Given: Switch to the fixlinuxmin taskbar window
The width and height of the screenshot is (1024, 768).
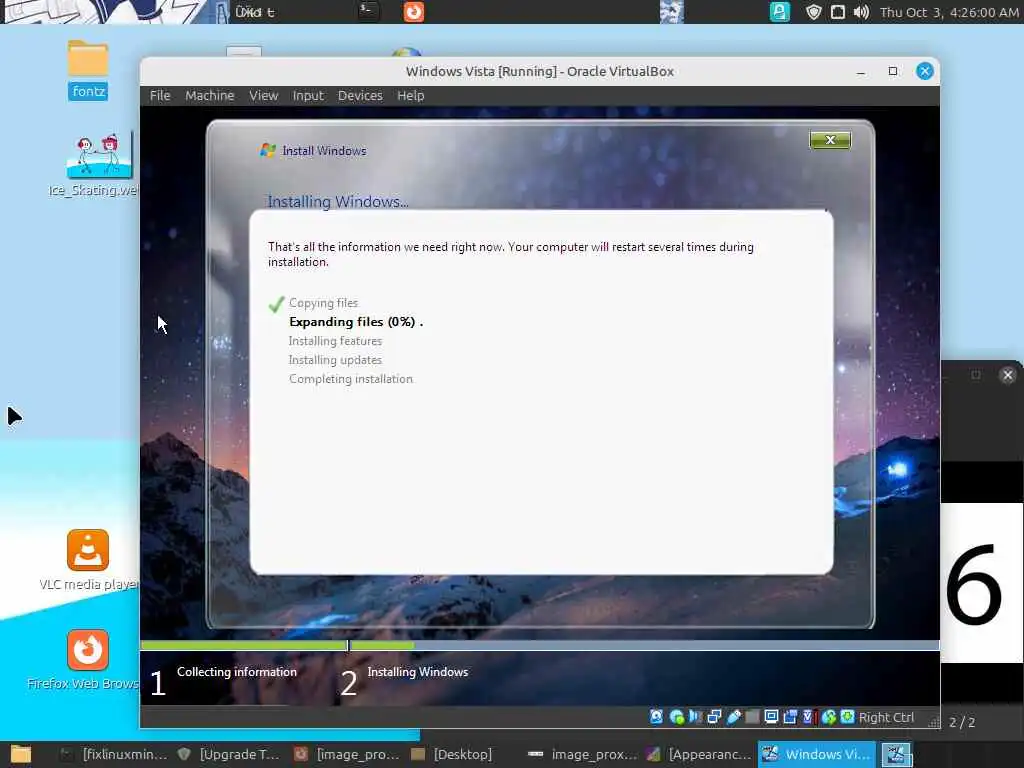Looking at the screenshot, I should [114, 754].
